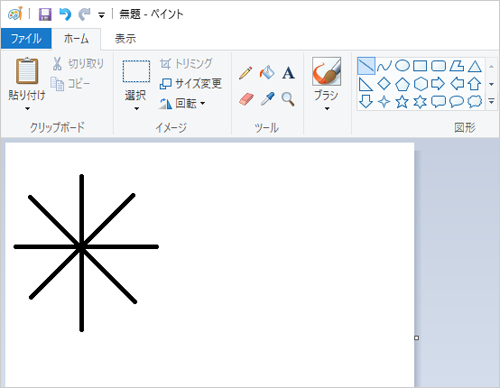Viewport: 500px width, 388px height.
Task: Select the Oval shape
Action: tap(402, 66)
